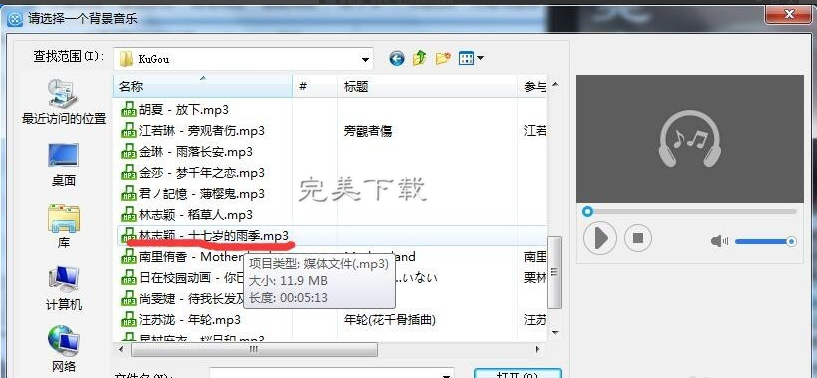Click the mp3 icon of 金琳 - 雨落长安
The image size is (817, 378).
(128, 152)
